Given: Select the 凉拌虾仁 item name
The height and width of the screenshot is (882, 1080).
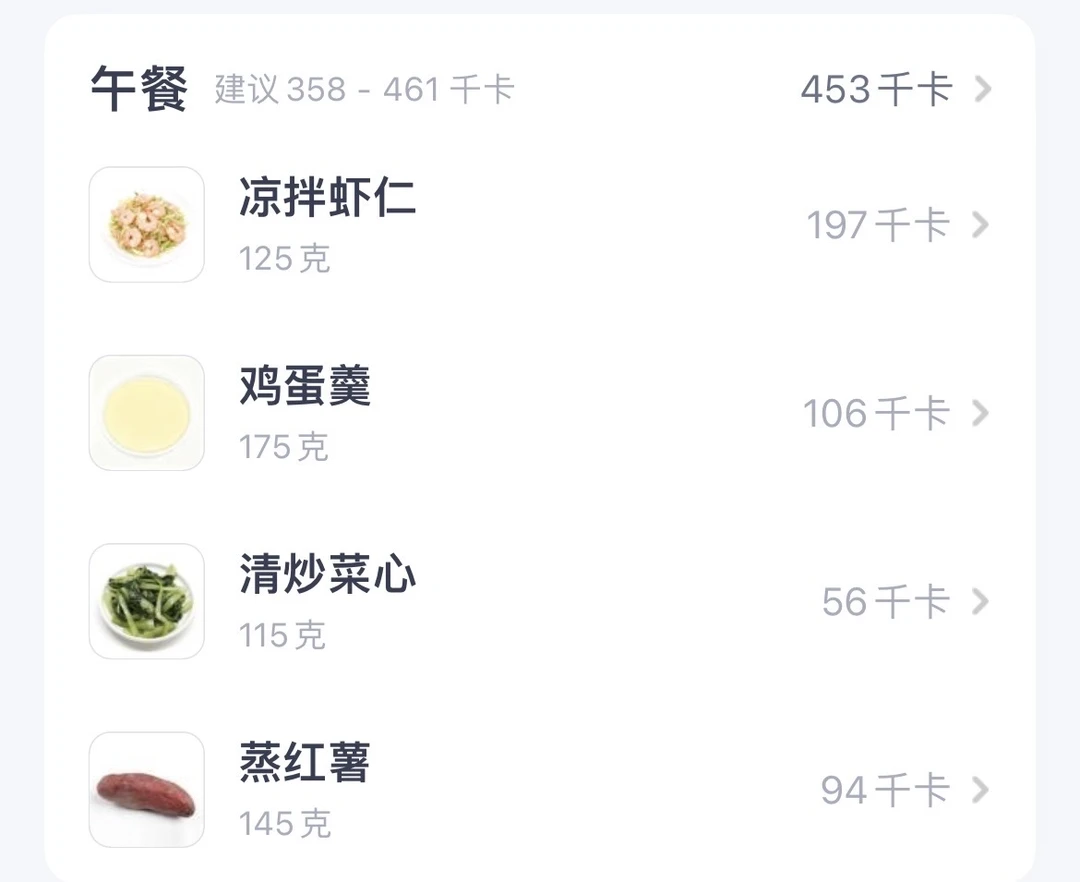Looking at the screenshot, I should 327,197.
